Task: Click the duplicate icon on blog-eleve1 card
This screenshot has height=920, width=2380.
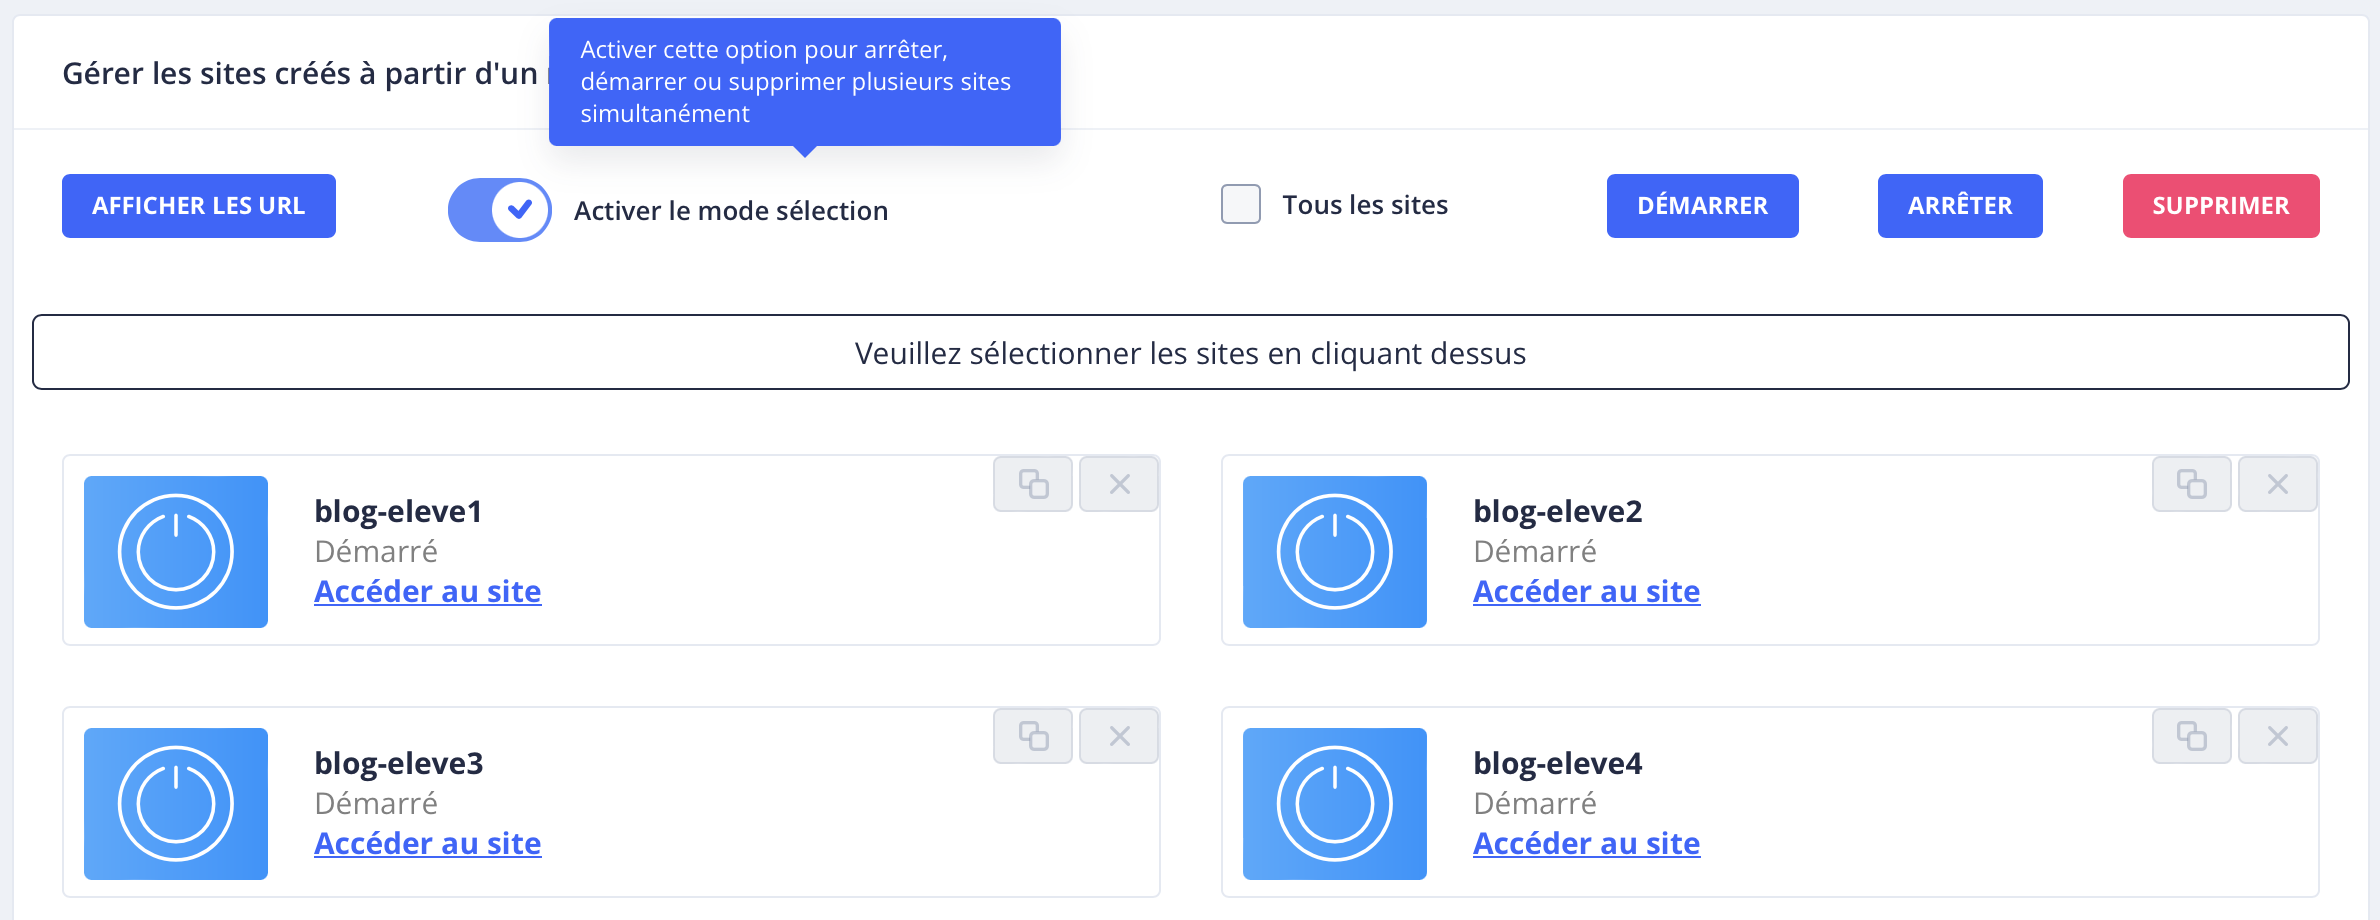Action: pos(1033,485)
